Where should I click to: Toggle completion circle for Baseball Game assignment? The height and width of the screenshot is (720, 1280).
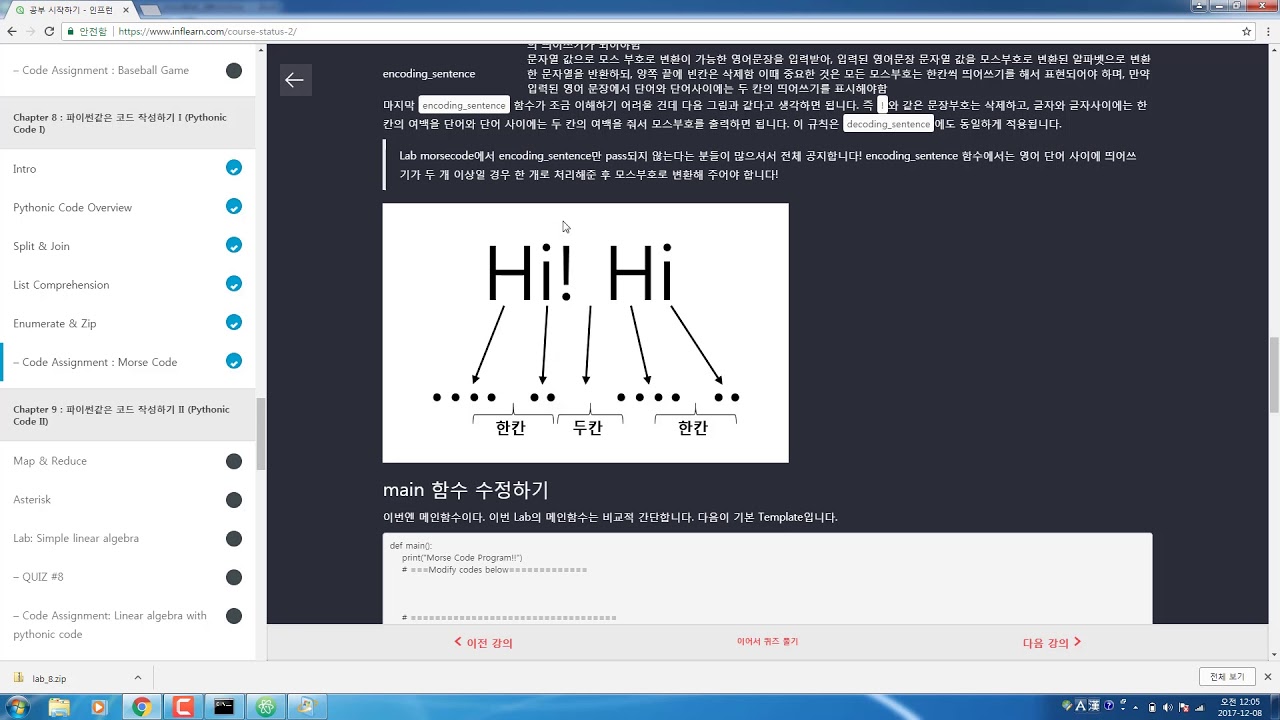(x=234, y=71)
